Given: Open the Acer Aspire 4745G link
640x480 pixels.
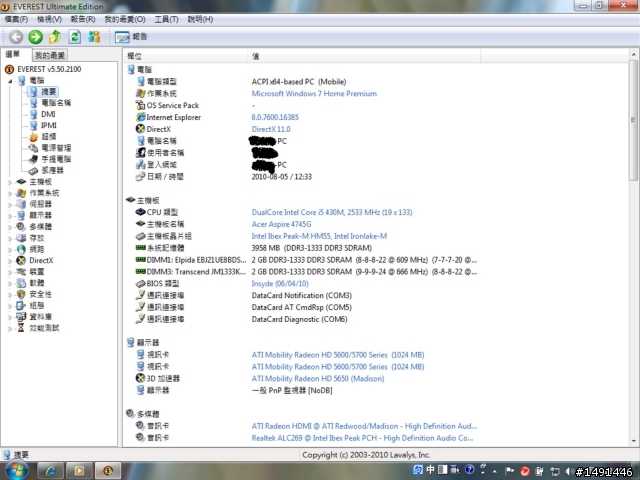Looking at the screenshot, I should coord(281,224).
